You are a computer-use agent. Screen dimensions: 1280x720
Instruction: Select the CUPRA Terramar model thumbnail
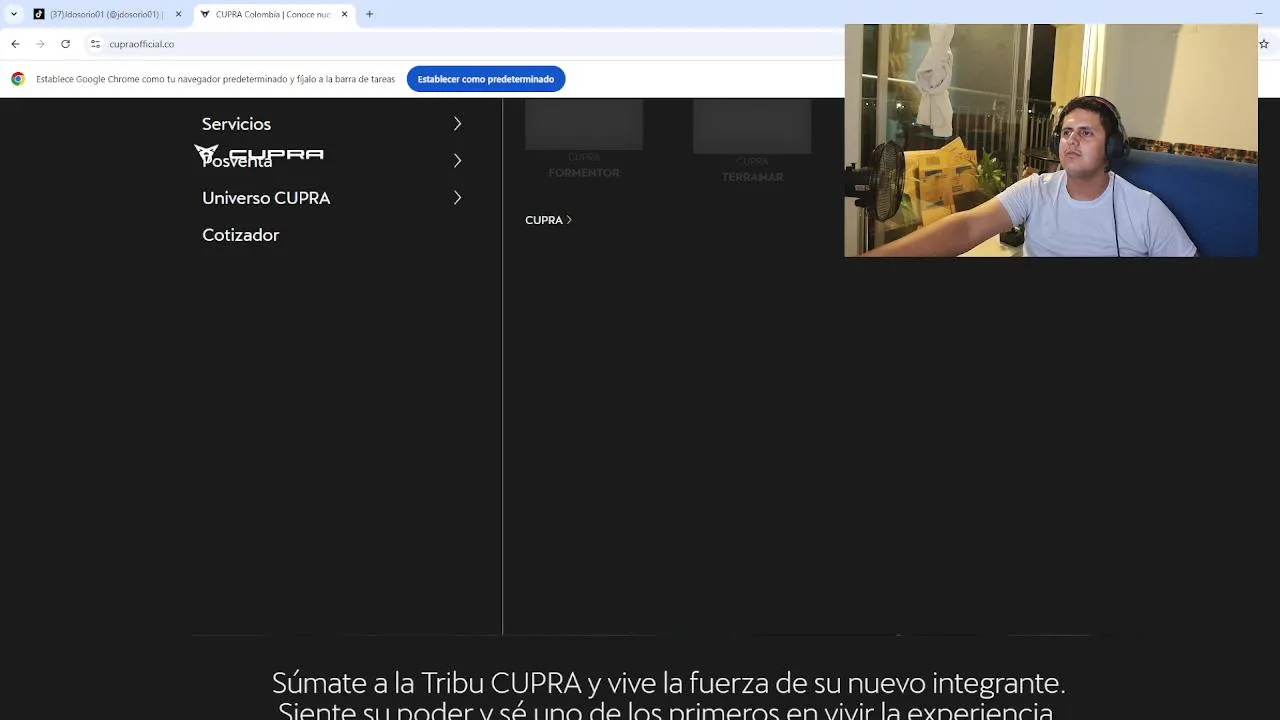pos(752,126)
